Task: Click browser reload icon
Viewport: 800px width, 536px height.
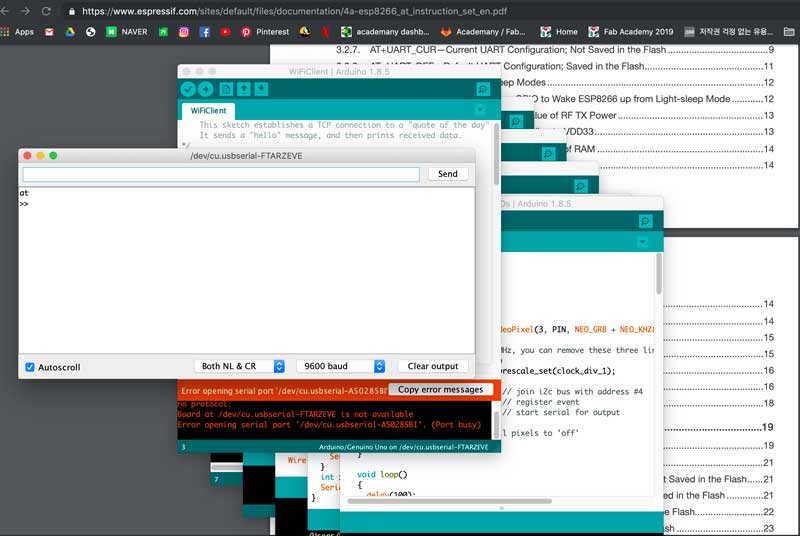Action: click(46, 11)
